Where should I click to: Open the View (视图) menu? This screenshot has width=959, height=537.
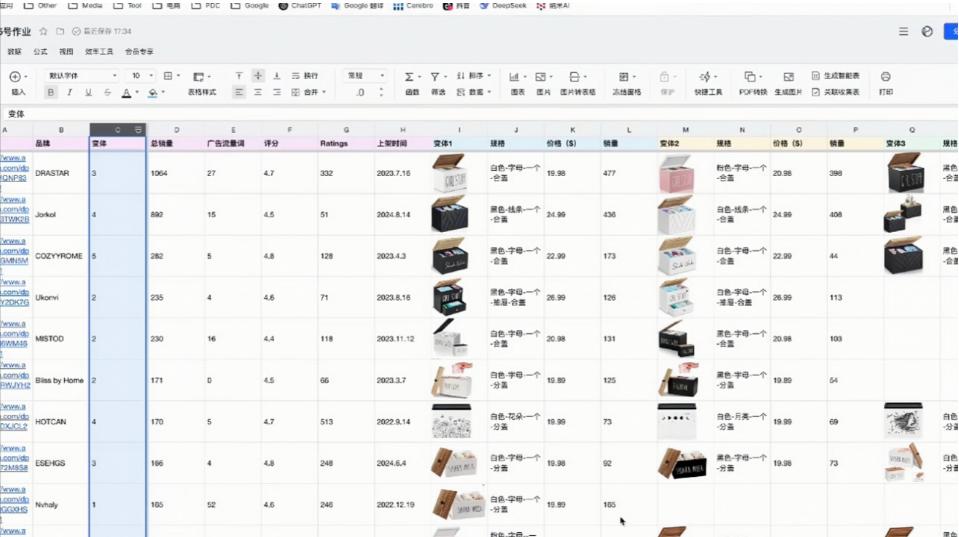point(66,52)
